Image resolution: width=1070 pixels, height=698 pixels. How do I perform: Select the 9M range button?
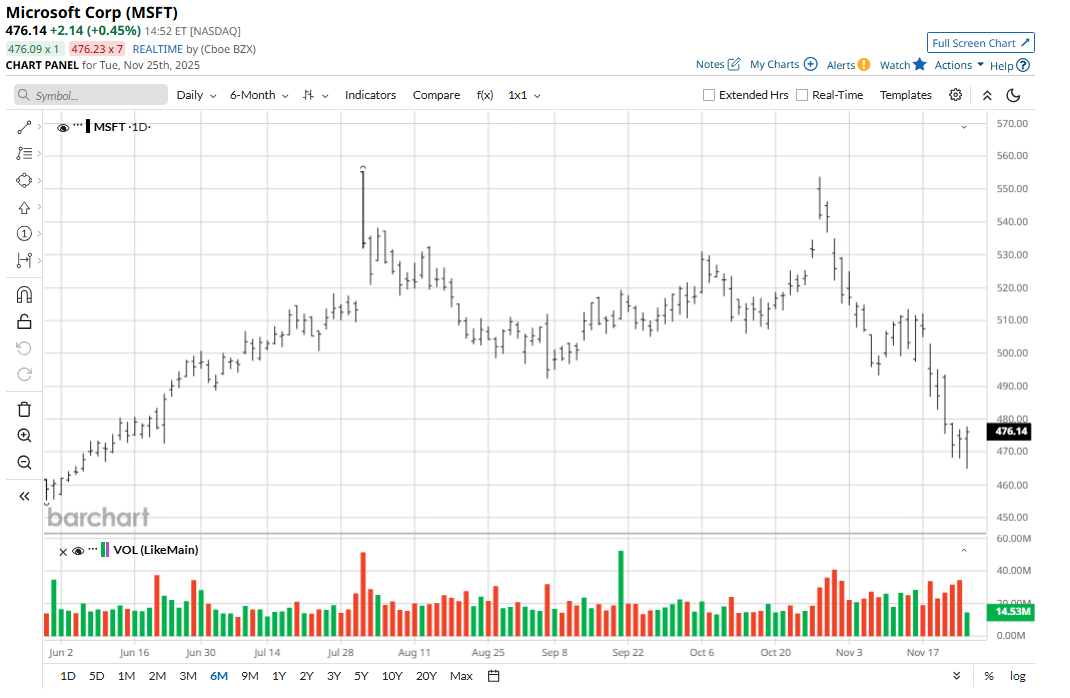pyautogui.click(x=250, y=676)
